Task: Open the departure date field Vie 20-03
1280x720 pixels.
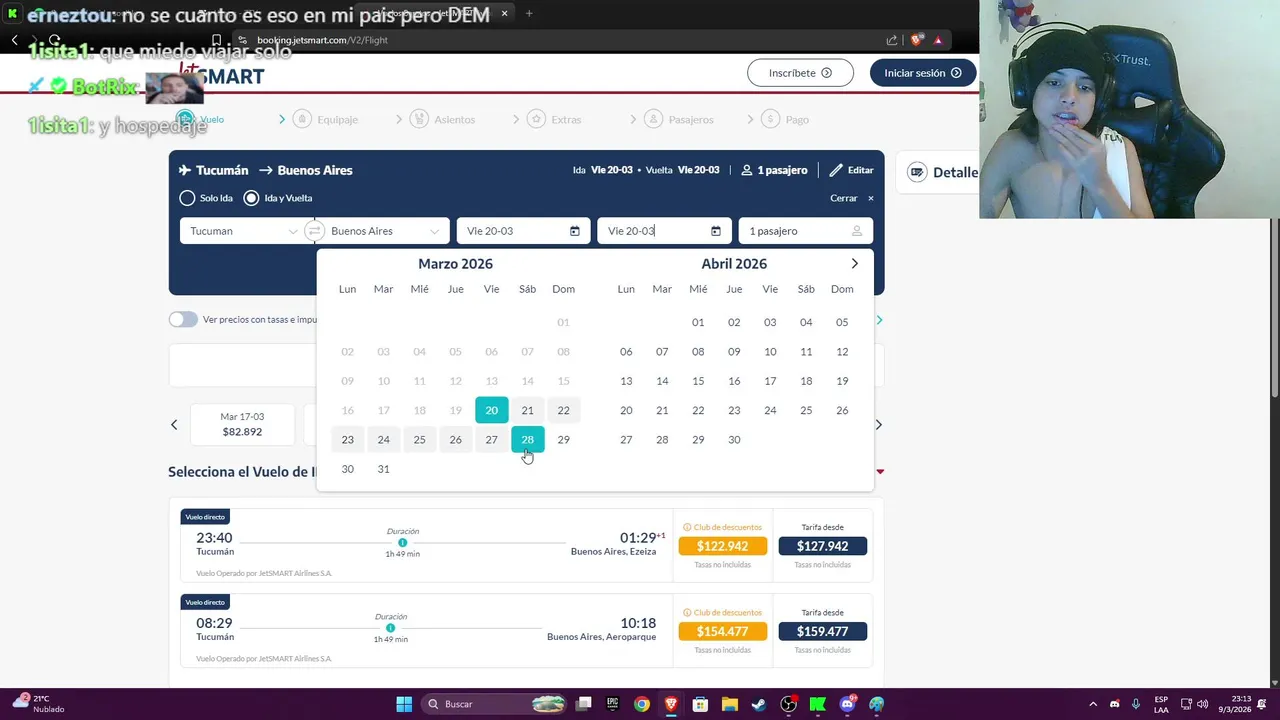Action: [x=522, y=231]
